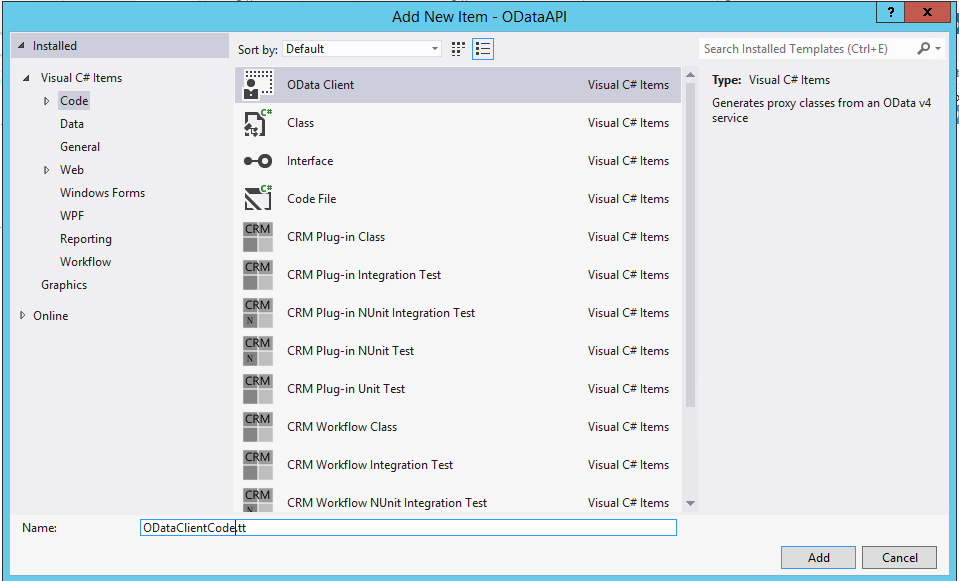
Task: Select the CRM Plug-in NUnit Test icon
Action: click(x=258, y=350)
